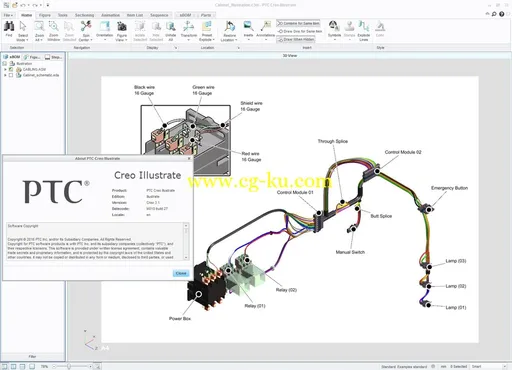Open the Orientation tool
512x370 pixels.
click(x=104, y=31)
